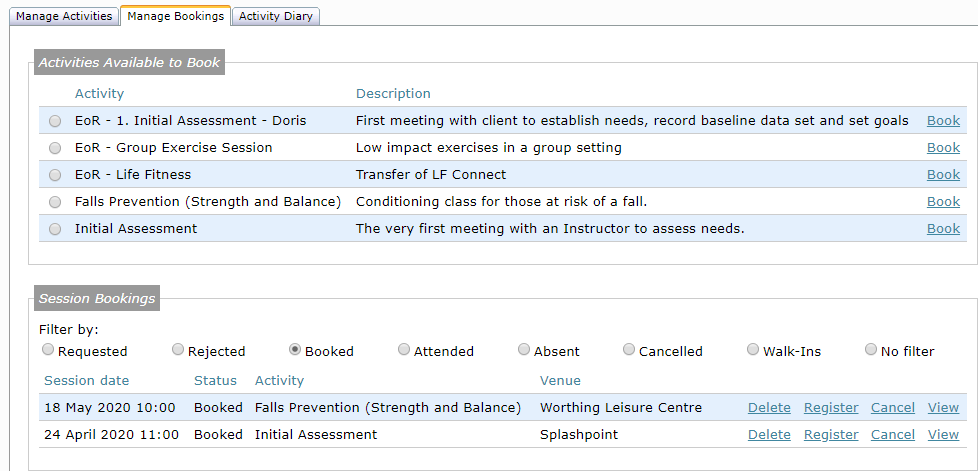
Task: Filter bookings by Attended status
Action: coord(404,349)
